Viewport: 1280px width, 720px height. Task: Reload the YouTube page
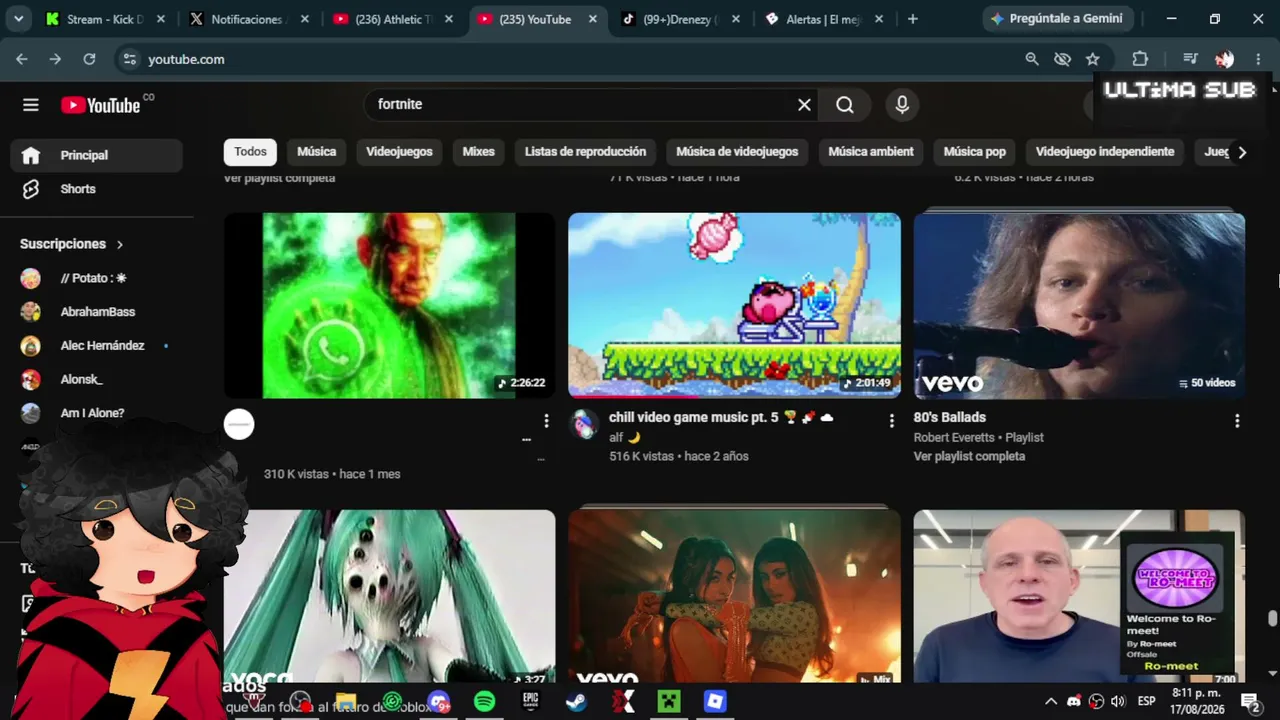[x=89, y=59]
